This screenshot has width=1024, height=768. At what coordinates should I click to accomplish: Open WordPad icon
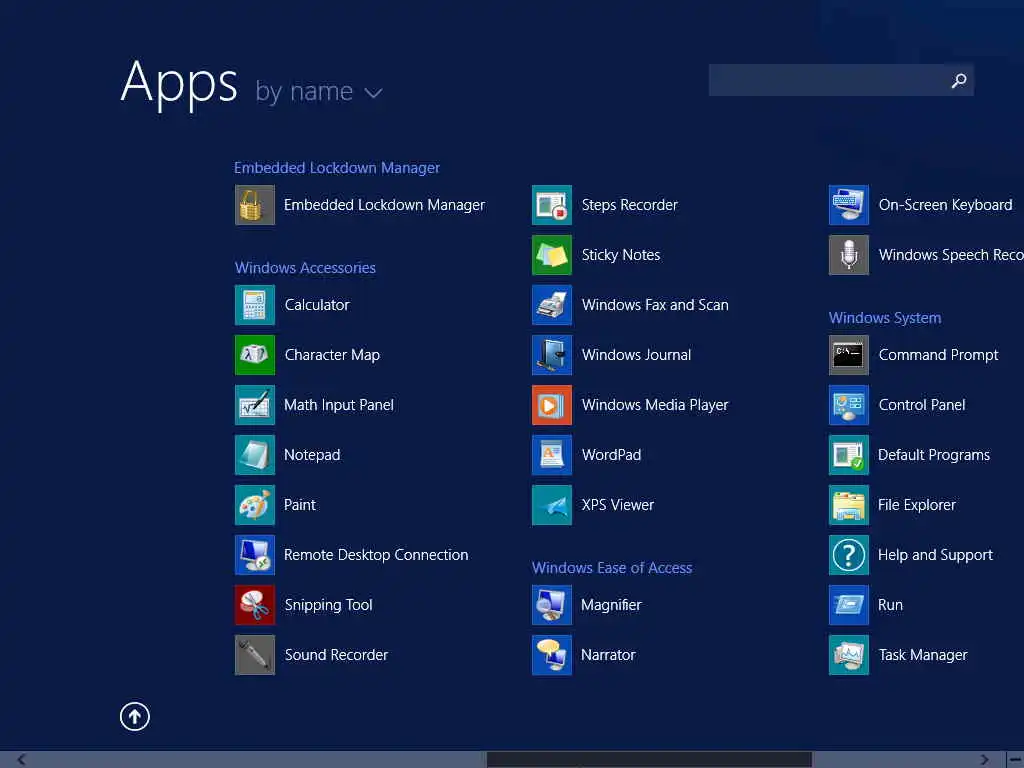(552, 455)
